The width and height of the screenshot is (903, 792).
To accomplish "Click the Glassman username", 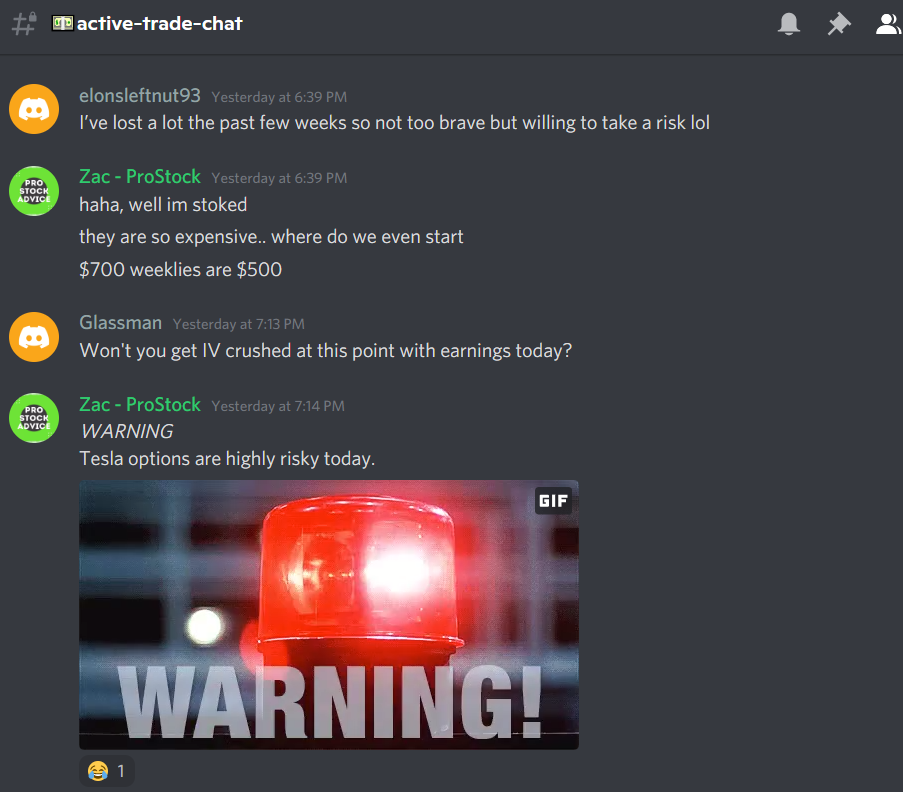I will pyautogui.click(x=120, y=323).
